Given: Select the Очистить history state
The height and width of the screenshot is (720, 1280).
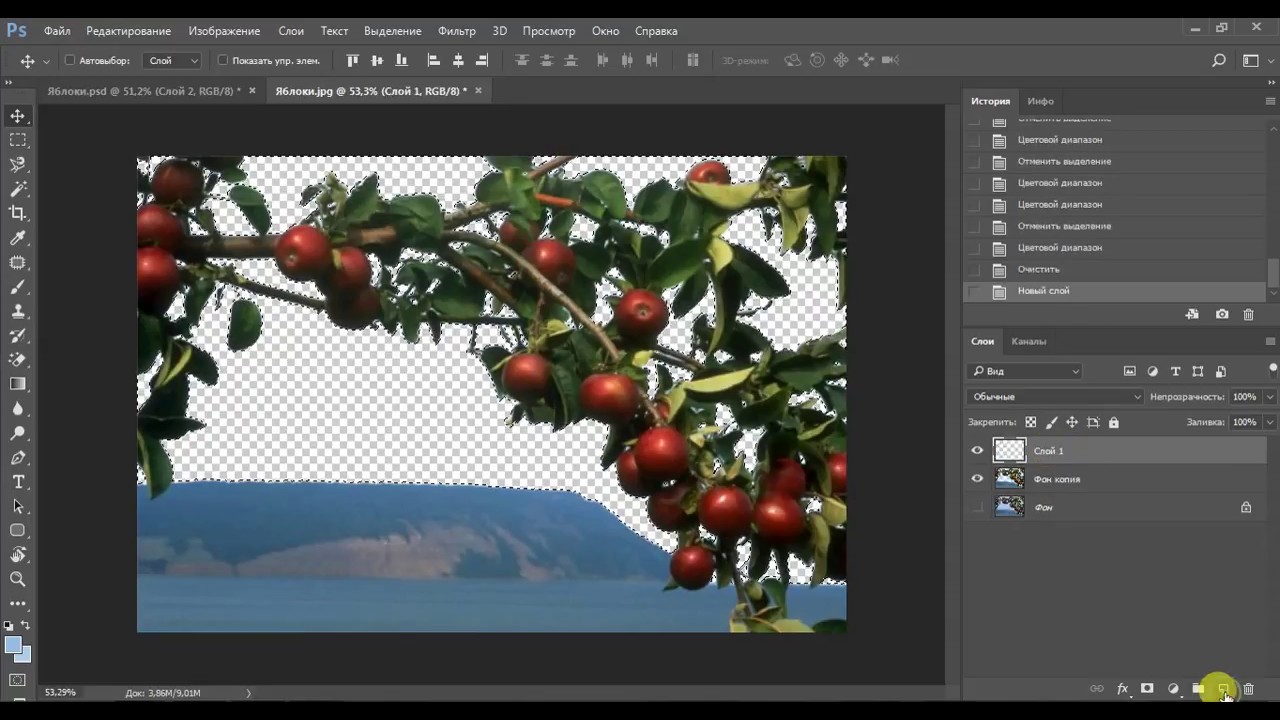Looking at the screenshot, I should pyautogui.click(x=1038, y=269).
